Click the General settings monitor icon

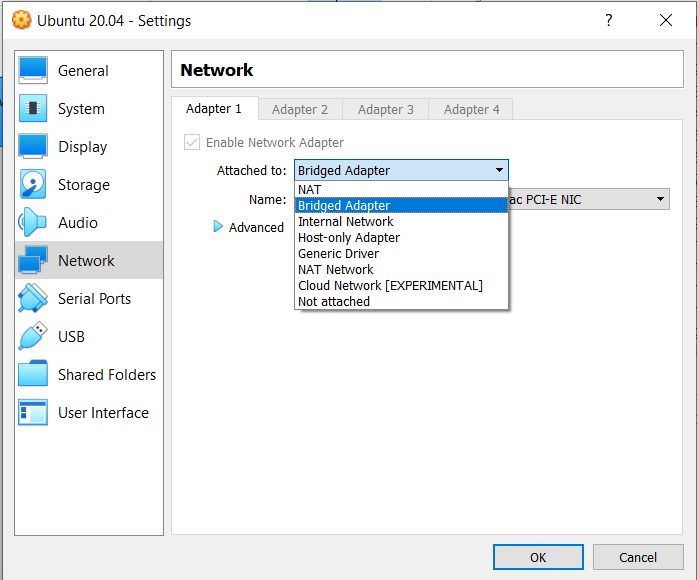33,71
